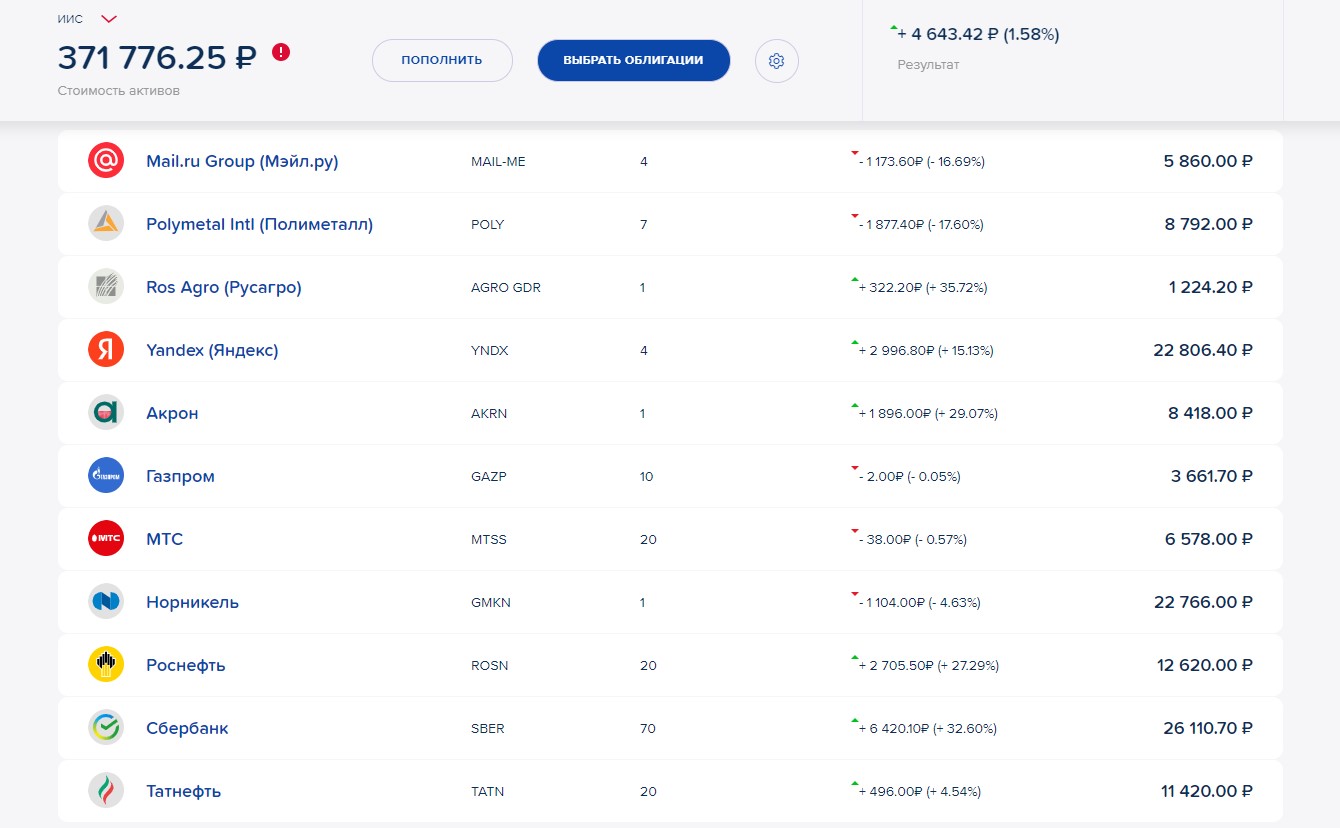Click Газпром's value 3 661.70 ₽
The image size is (1340, 828).
[x=1212, y=476]
